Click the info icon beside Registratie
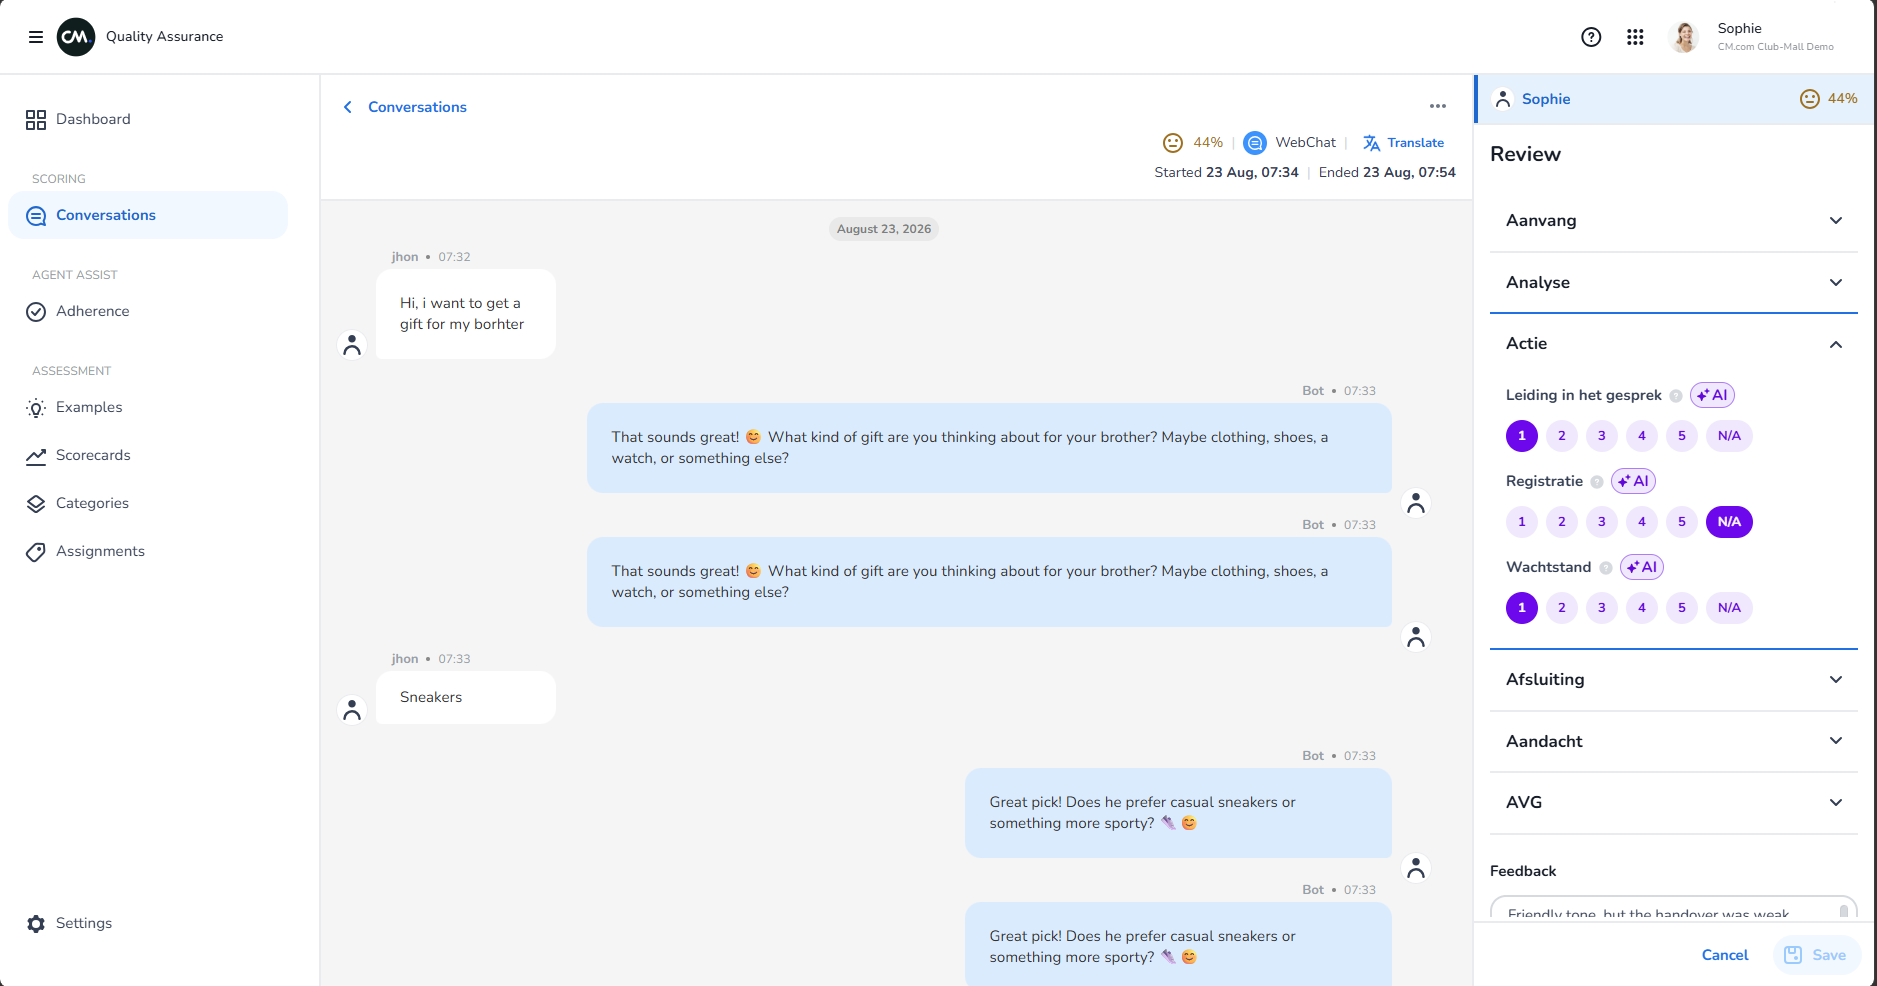Image resolution: width=1877 pixels, height=986 pixels. click(x=1597, y=482)
